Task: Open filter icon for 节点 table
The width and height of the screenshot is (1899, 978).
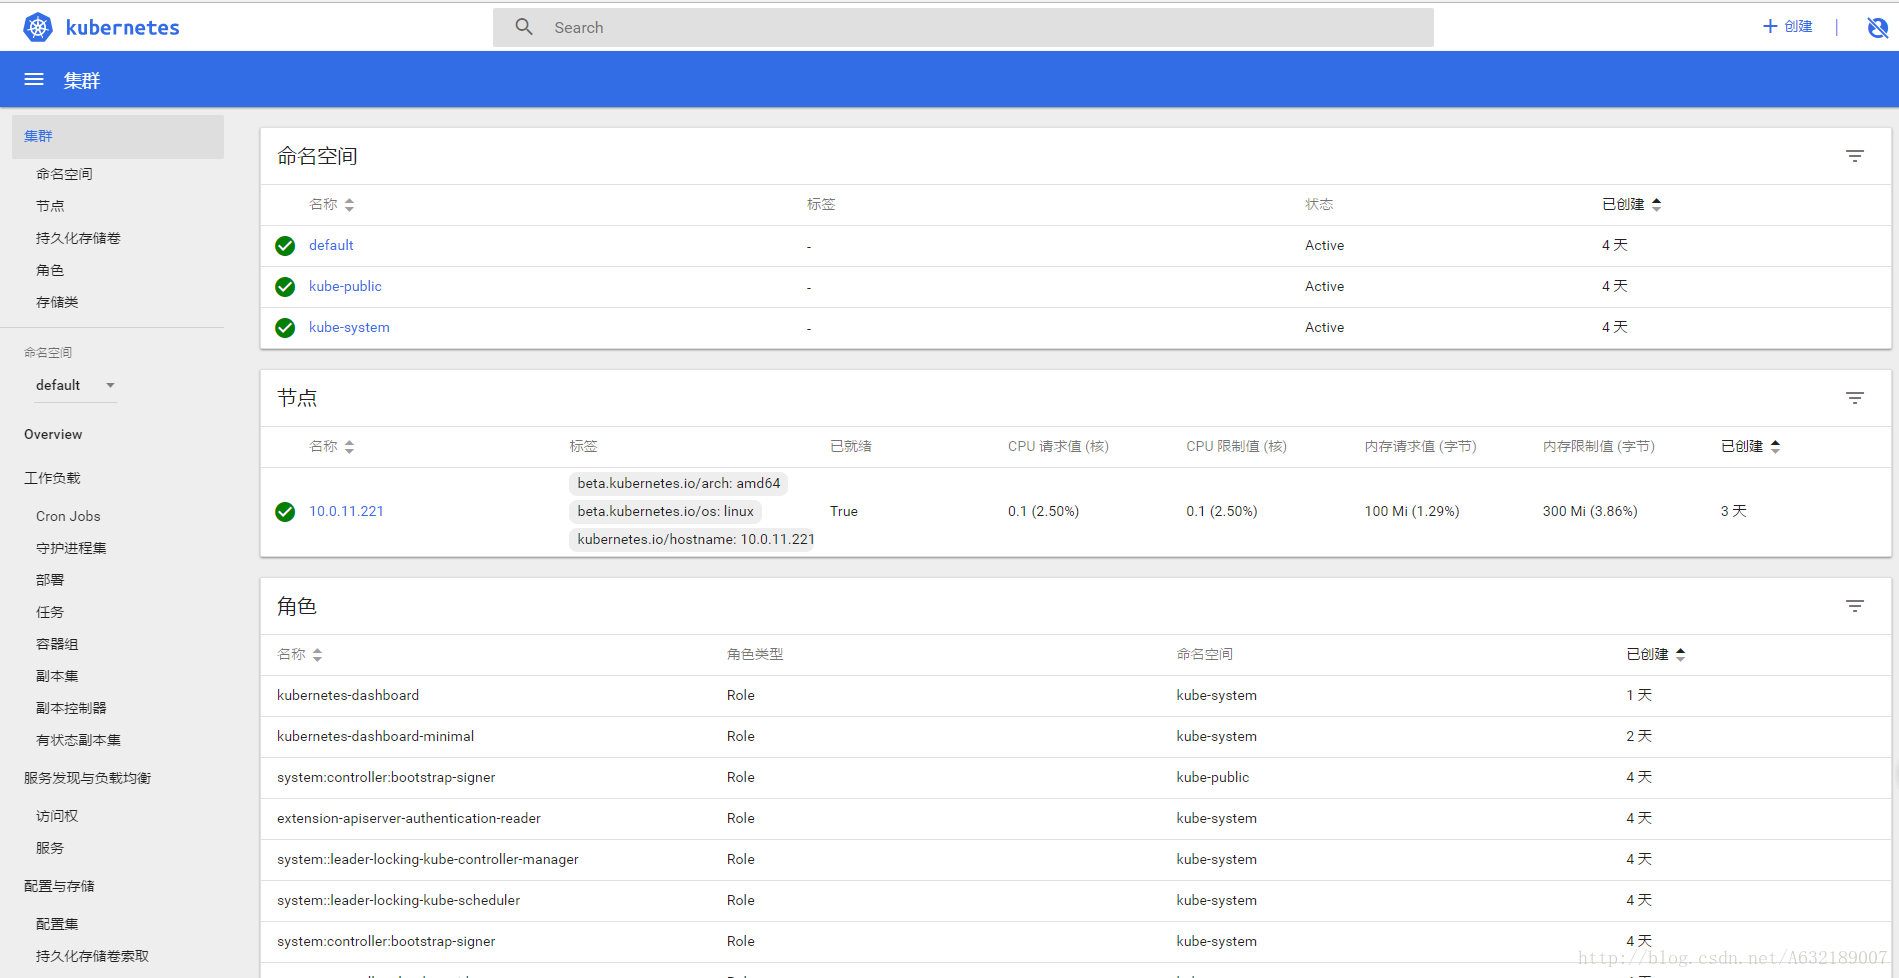Action: pyautogui.click(x=1854, y=398)
